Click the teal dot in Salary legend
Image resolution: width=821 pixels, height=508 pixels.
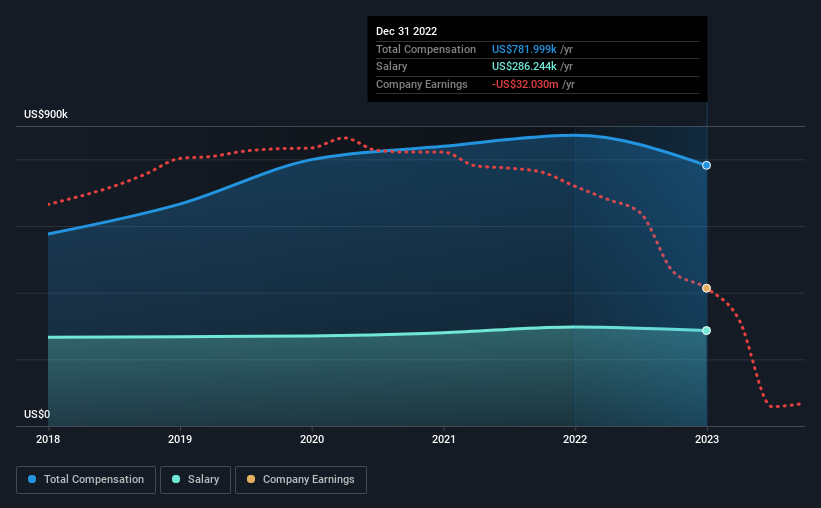pos(176,479)
